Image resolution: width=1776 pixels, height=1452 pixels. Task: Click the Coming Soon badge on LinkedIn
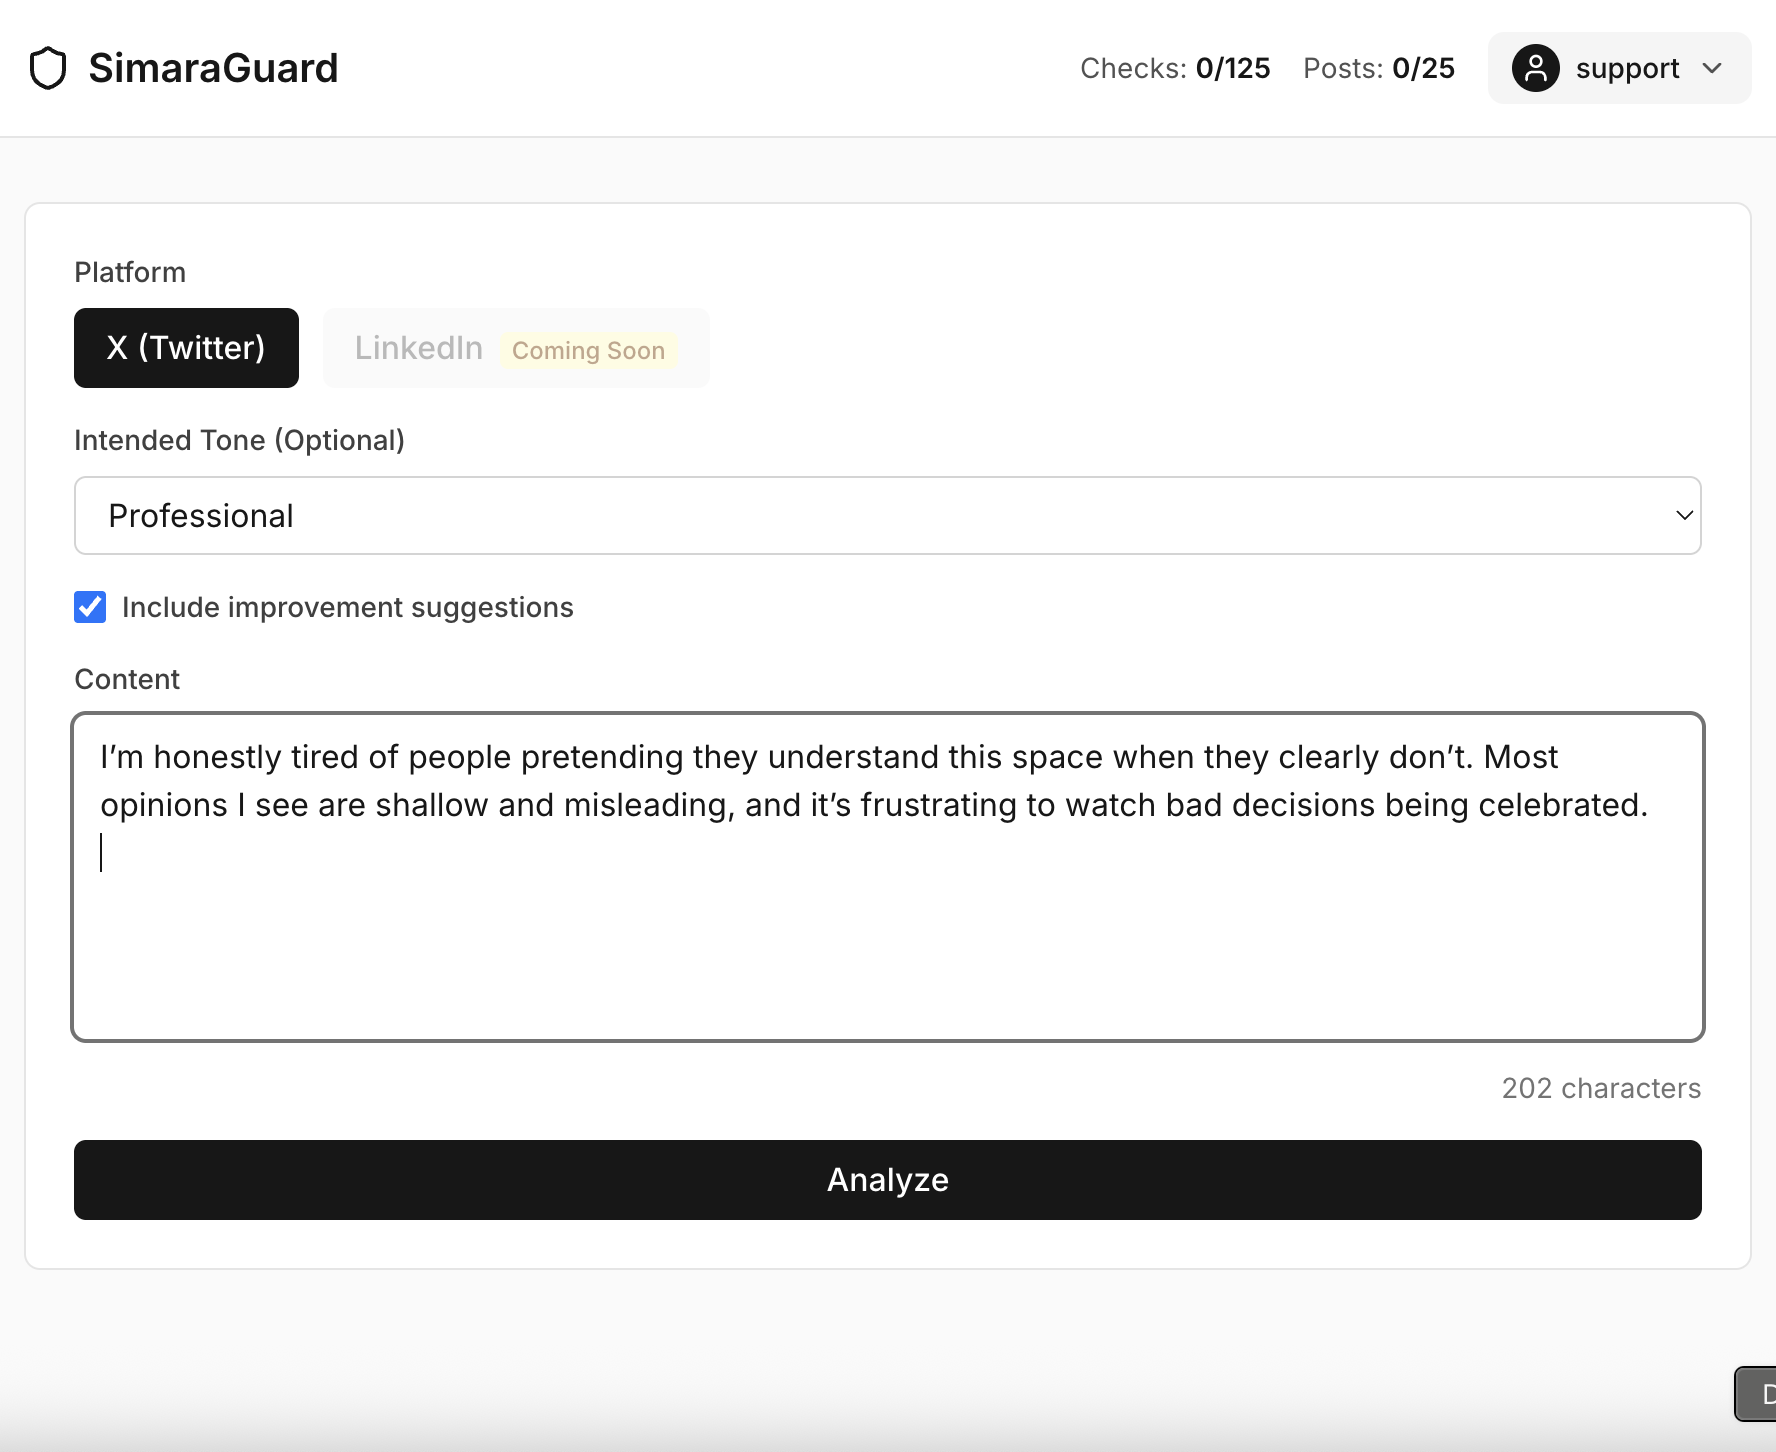(x=588, y=350)
